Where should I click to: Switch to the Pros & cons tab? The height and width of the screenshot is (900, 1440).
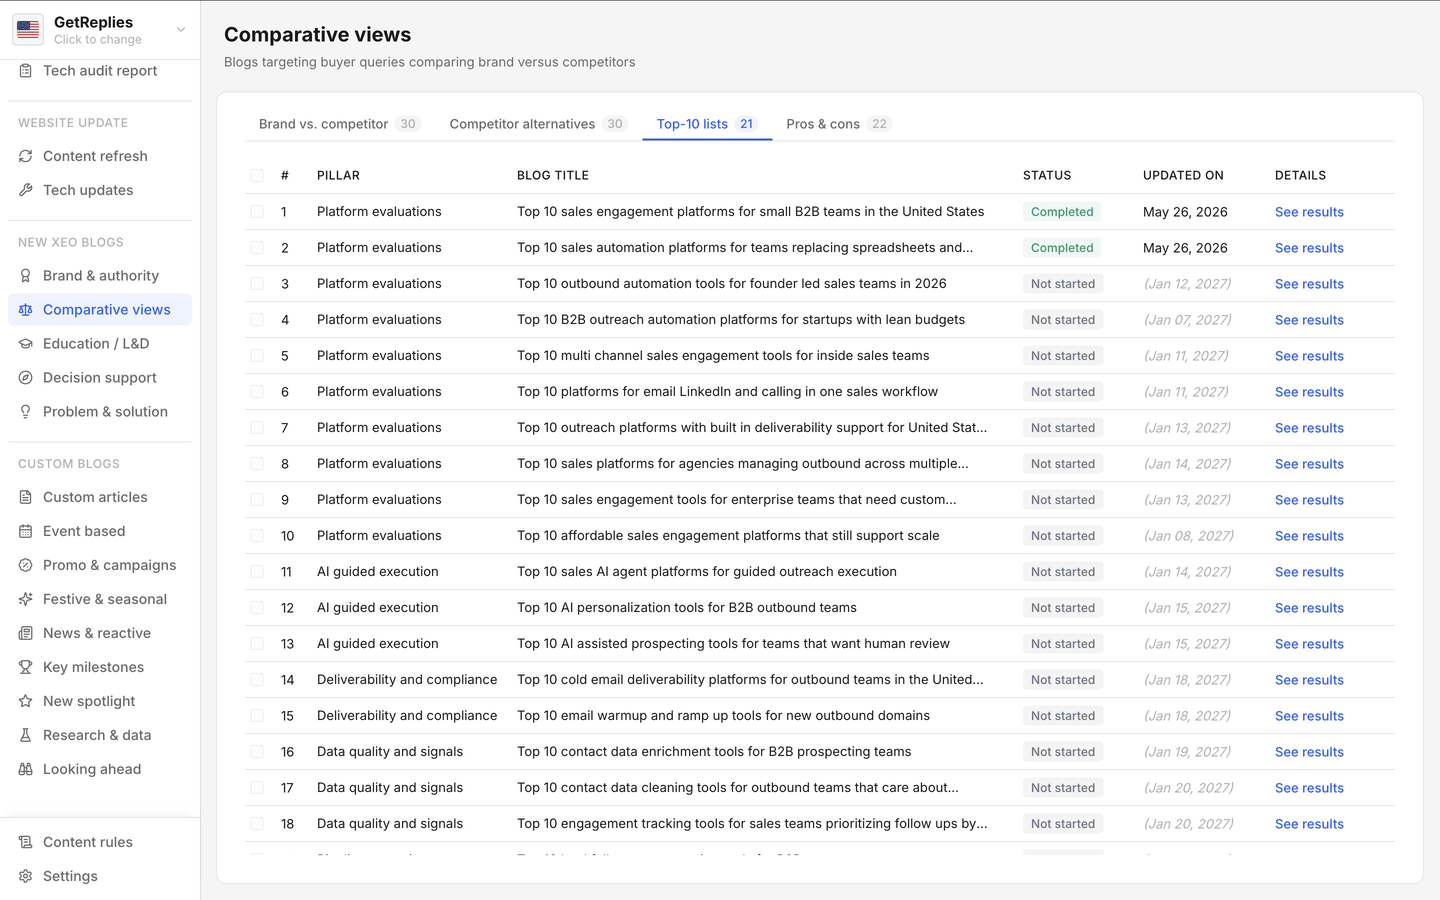point(838,124)
